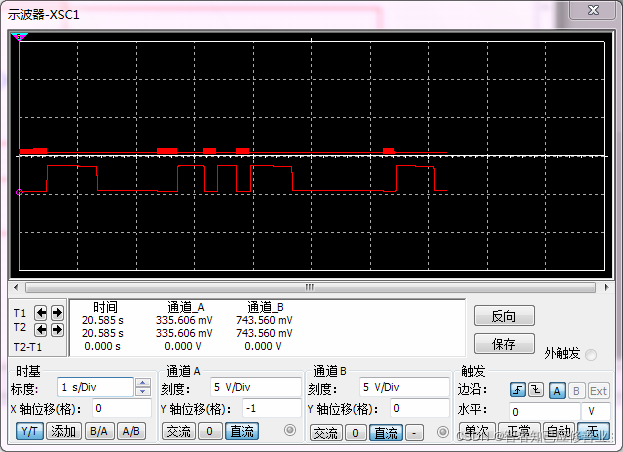Select 添加 add display mode

pos(64,431)
